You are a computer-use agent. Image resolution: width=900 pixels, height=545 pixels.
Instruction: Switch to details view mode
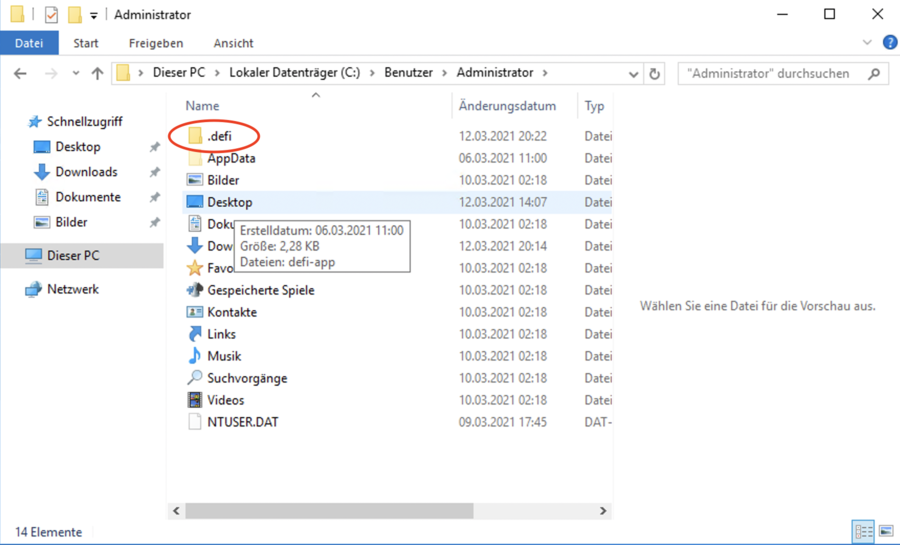(863, 532)
